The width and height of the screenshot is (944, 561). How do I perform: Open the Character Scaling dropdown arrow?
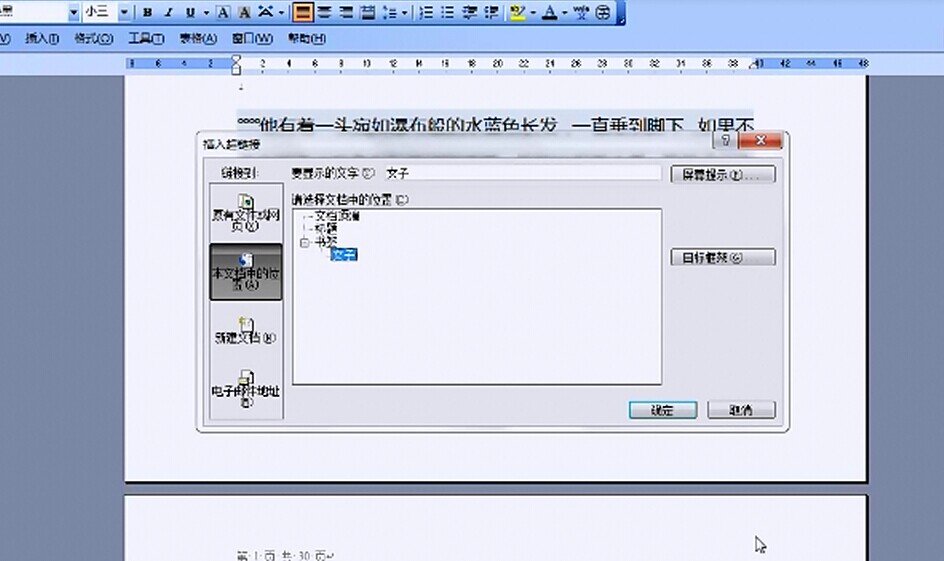[281, 12]
